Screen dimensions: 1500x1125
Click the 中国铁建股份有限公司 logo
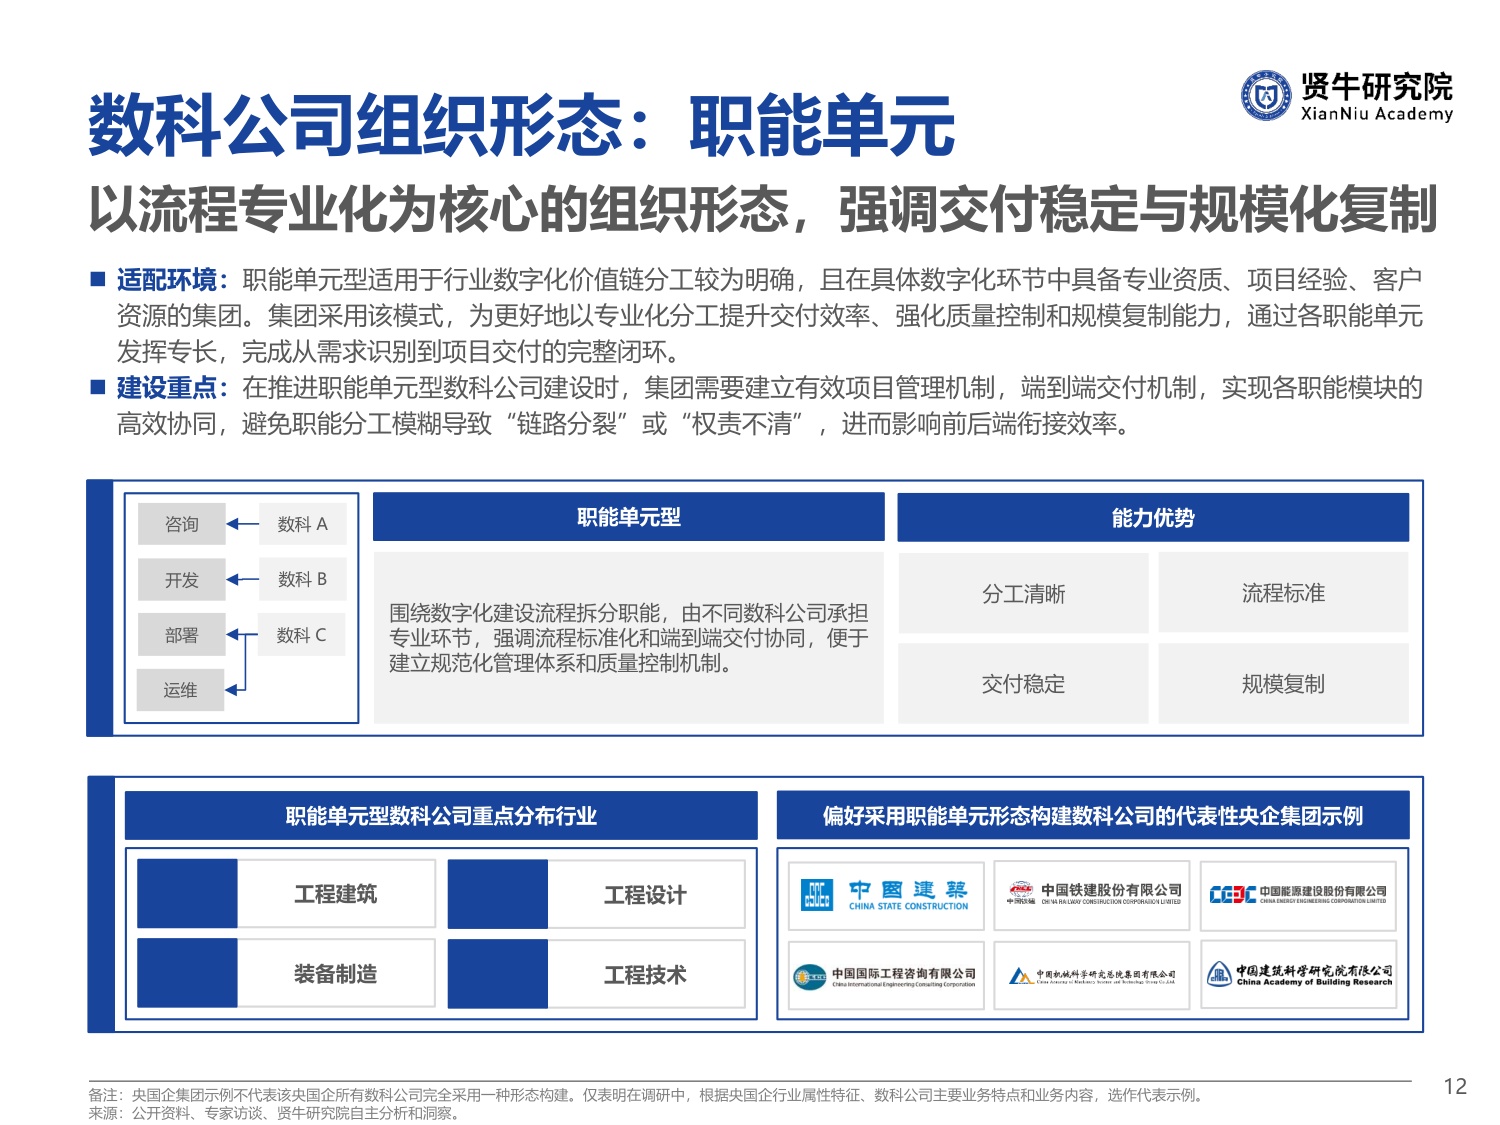1092,895
